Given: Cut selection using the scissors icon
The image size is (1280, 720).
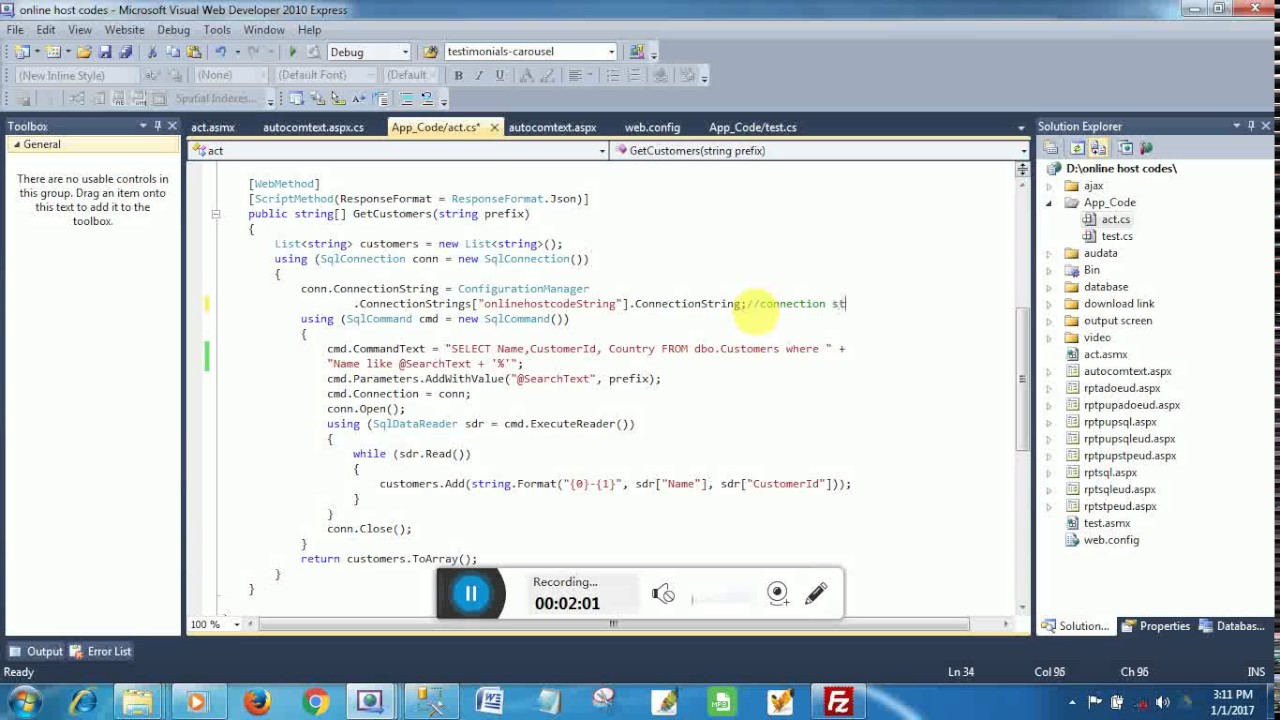Looking at the screenshot, I should (x=152, y=52).
